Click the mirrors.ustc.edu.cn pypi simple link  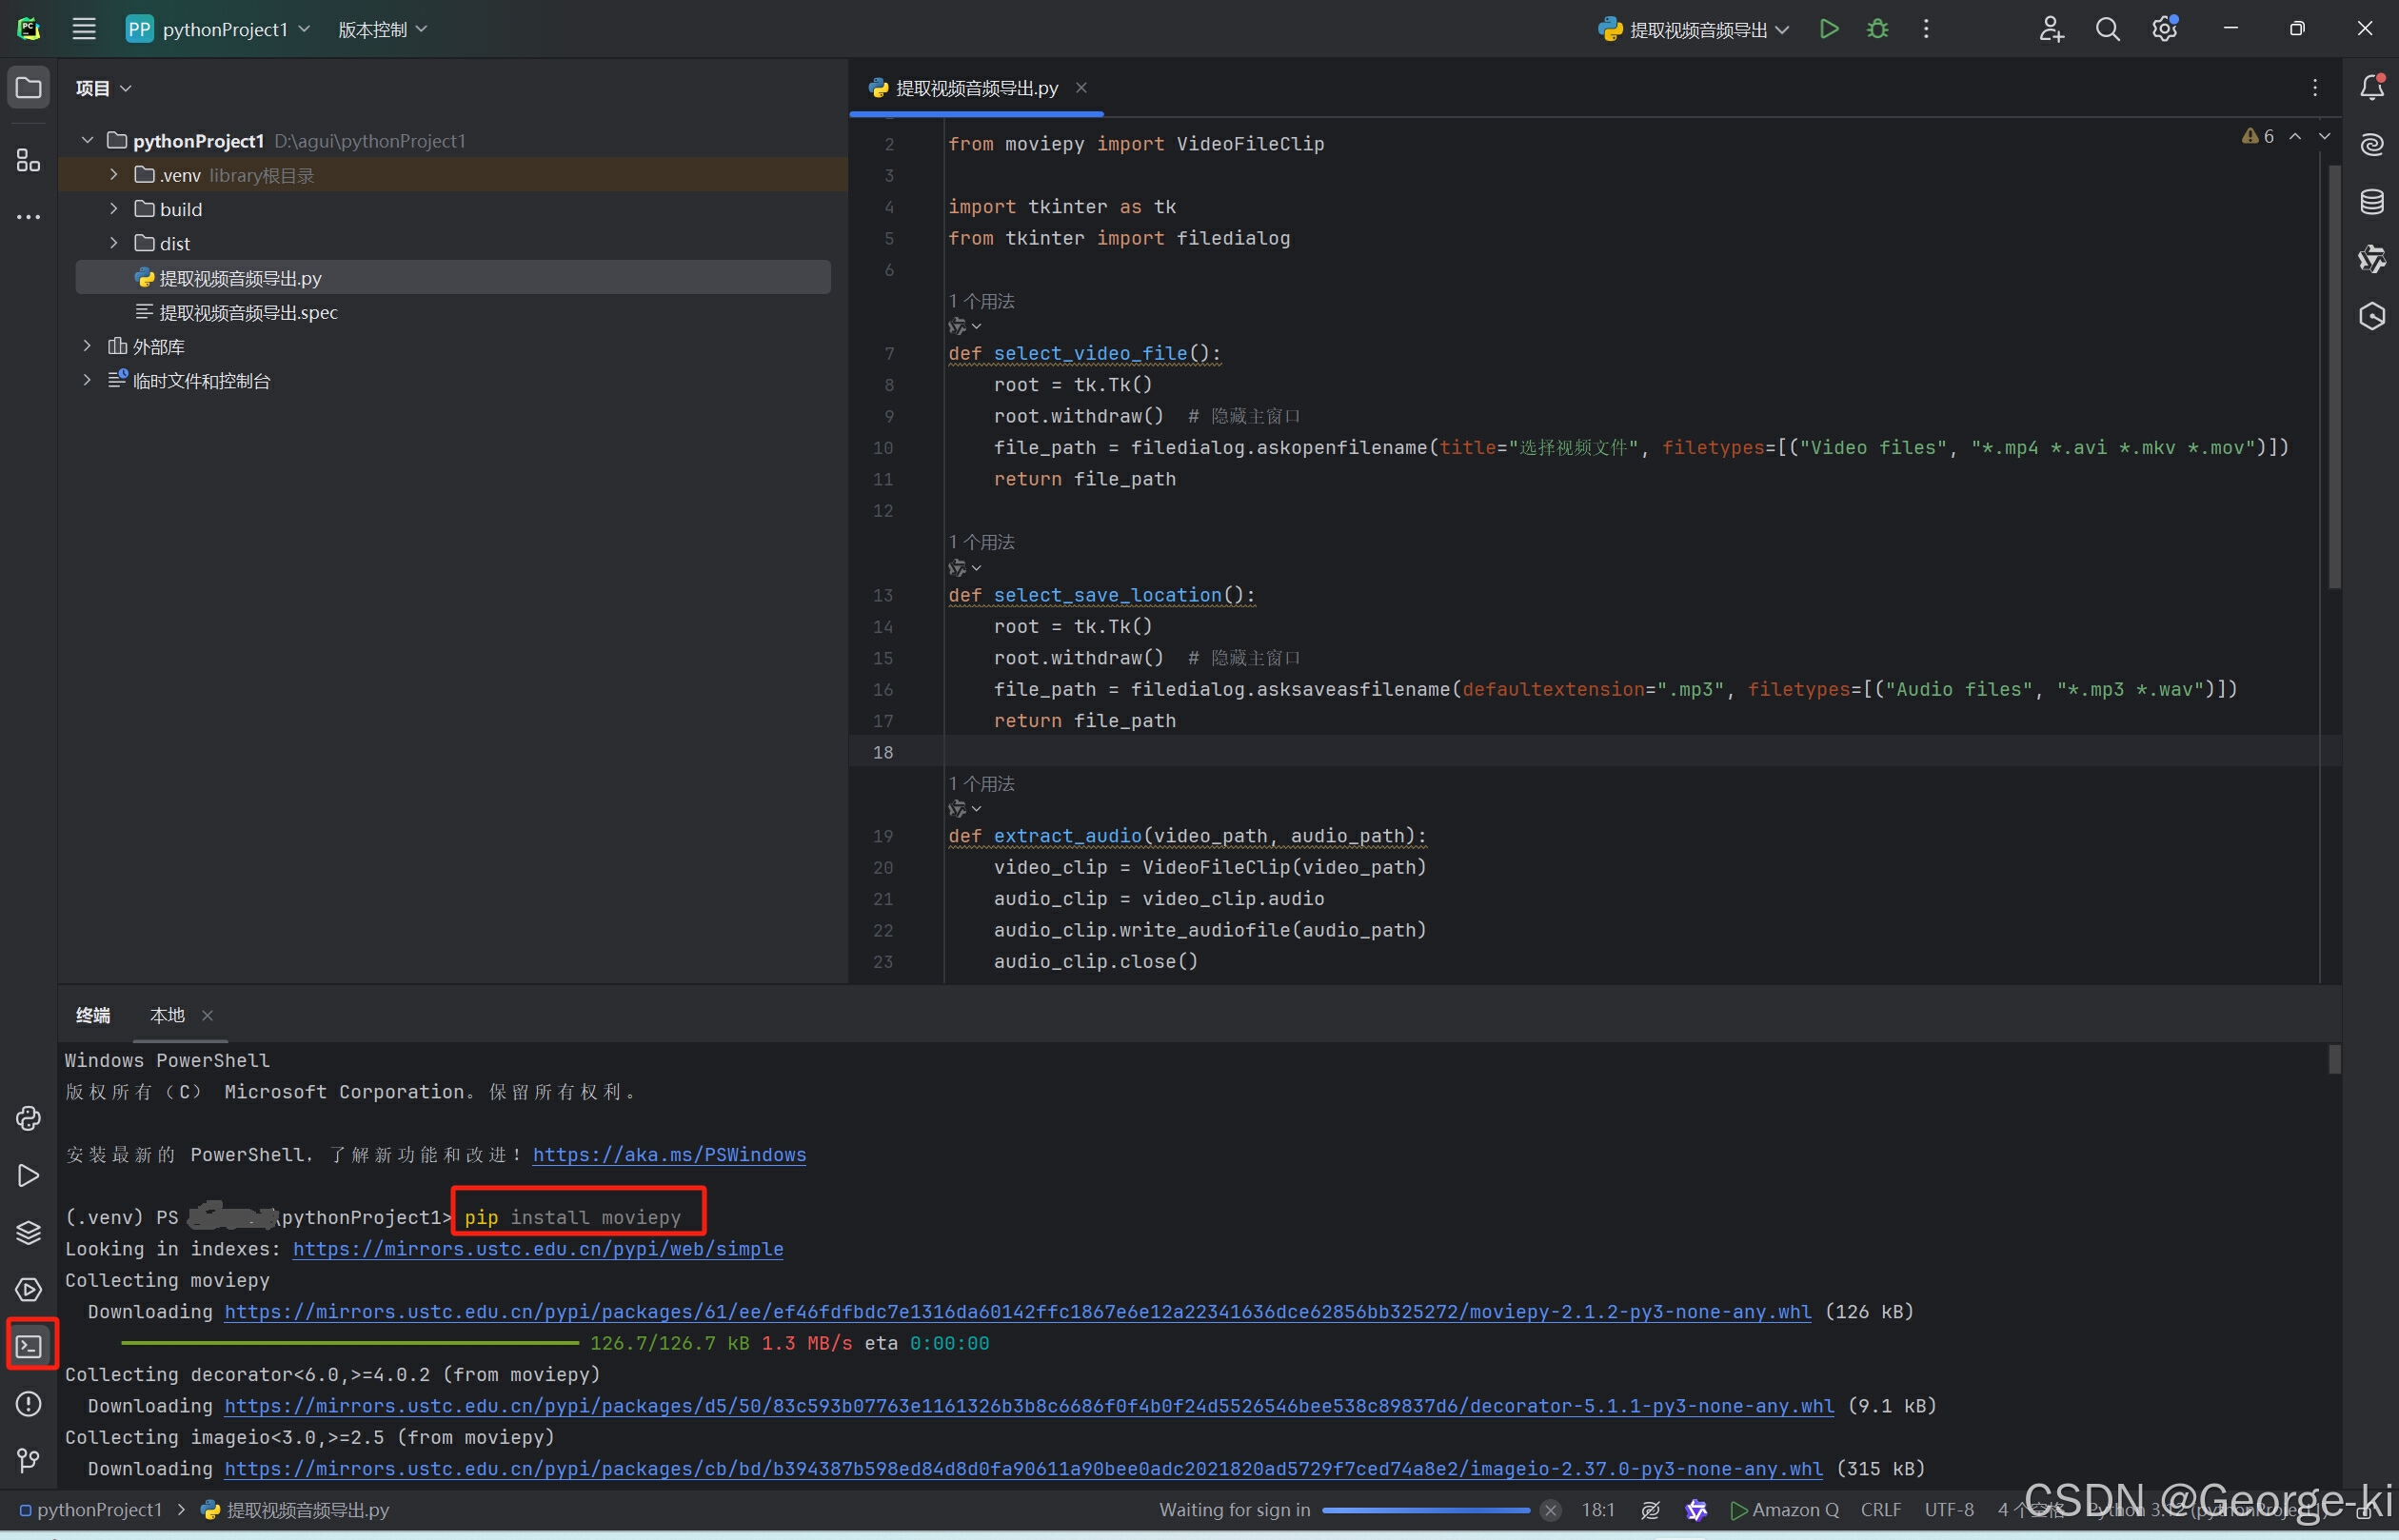point(537,1249)
